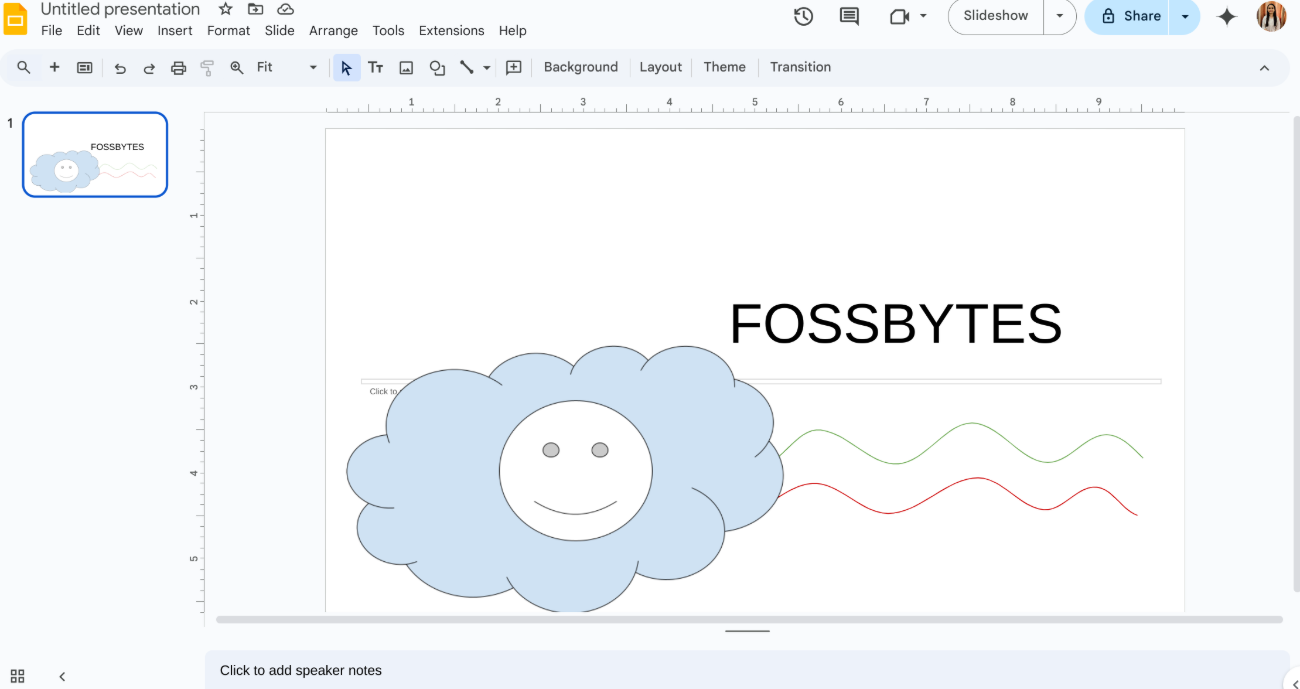The height and width of the screenshot is (689, 1300).
Task: Open the Gemini assistant
Action: (1227, 16)
